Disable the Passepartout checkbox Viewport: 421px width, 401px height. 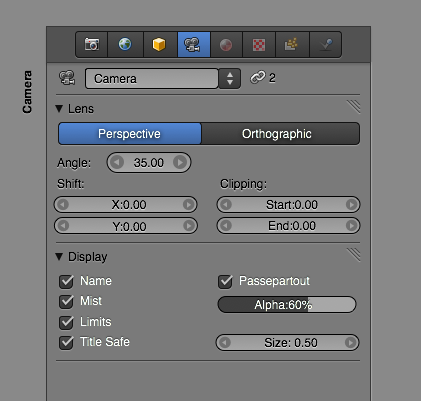tap(225, 281)
